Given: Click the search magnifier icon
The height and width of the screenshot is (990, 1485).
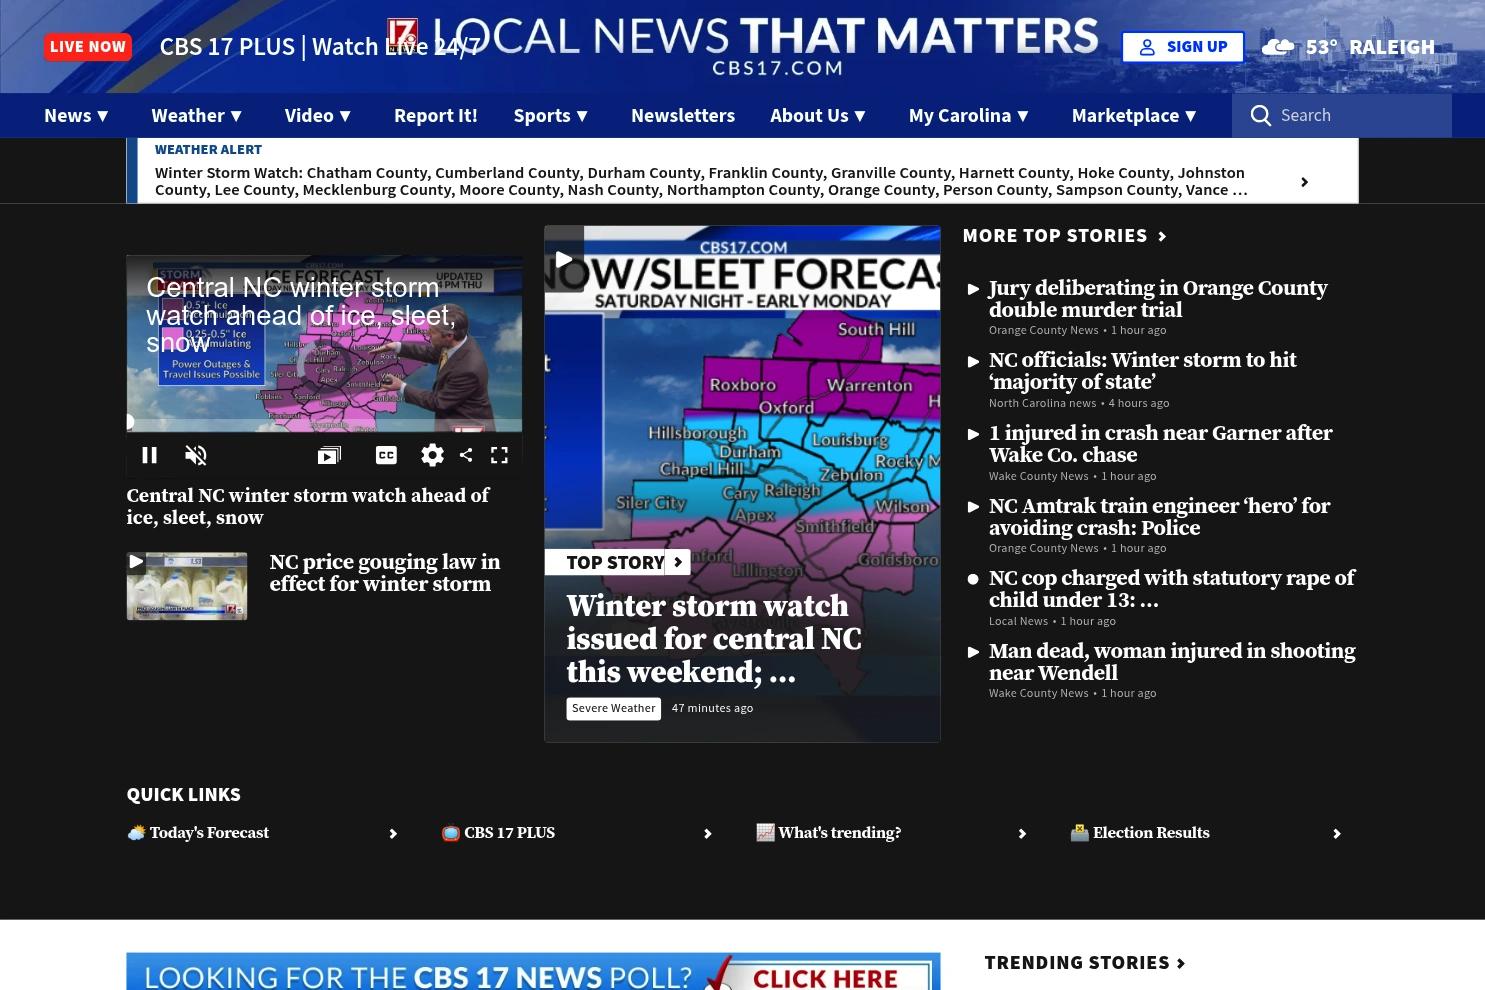Looking at the screenshot, I should (x=1261, y=115).
